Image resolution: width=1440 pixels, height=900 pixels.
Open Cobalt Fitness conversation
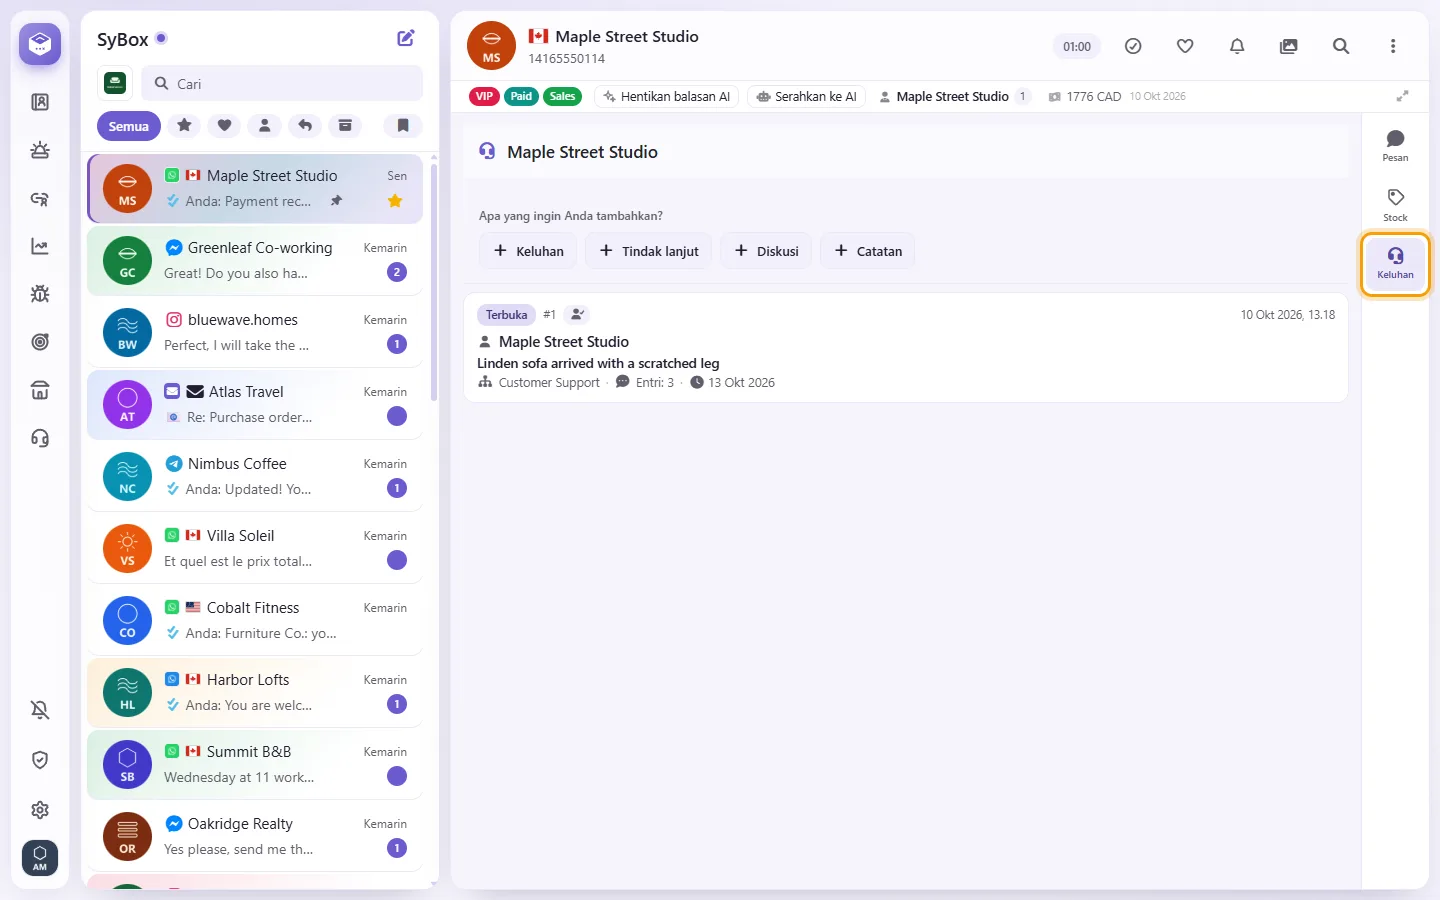[255, 620]
